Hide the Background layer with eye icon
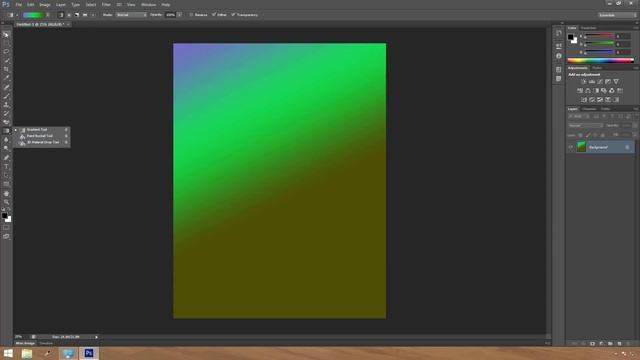 [571, 147]
